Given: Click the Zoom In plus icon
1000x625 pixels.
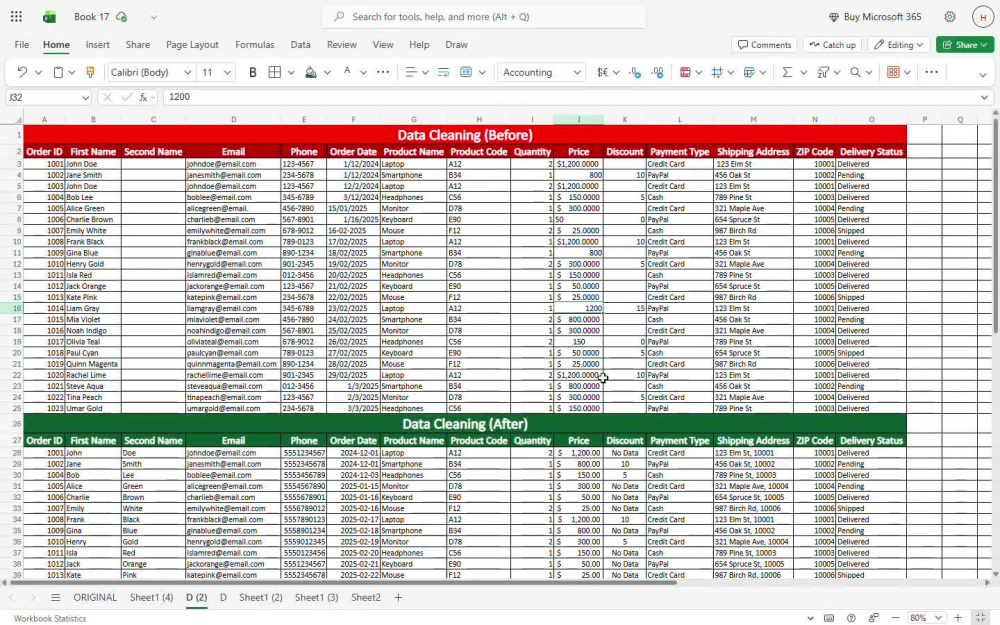Looking at the screenshot, I should 958,617.
